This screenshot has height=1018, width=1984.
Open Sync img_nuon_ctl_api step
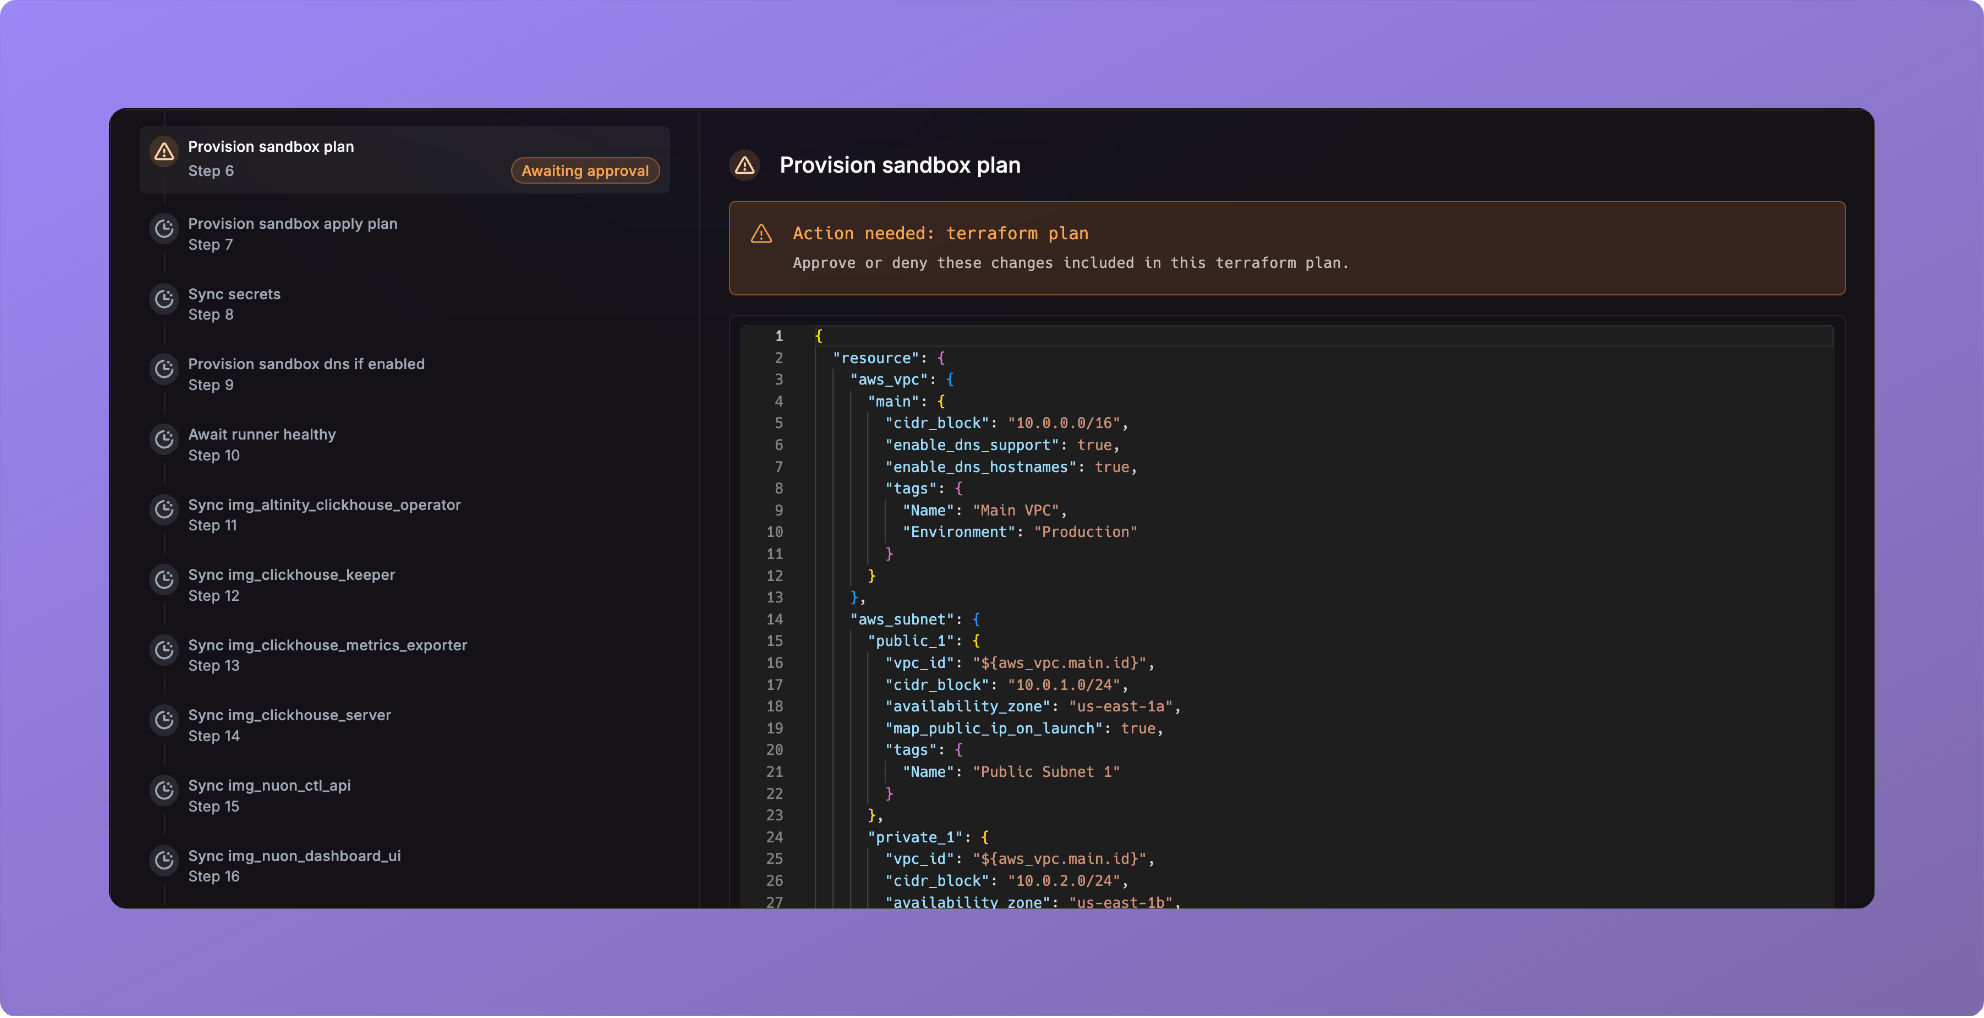click(x=405, y=796)
